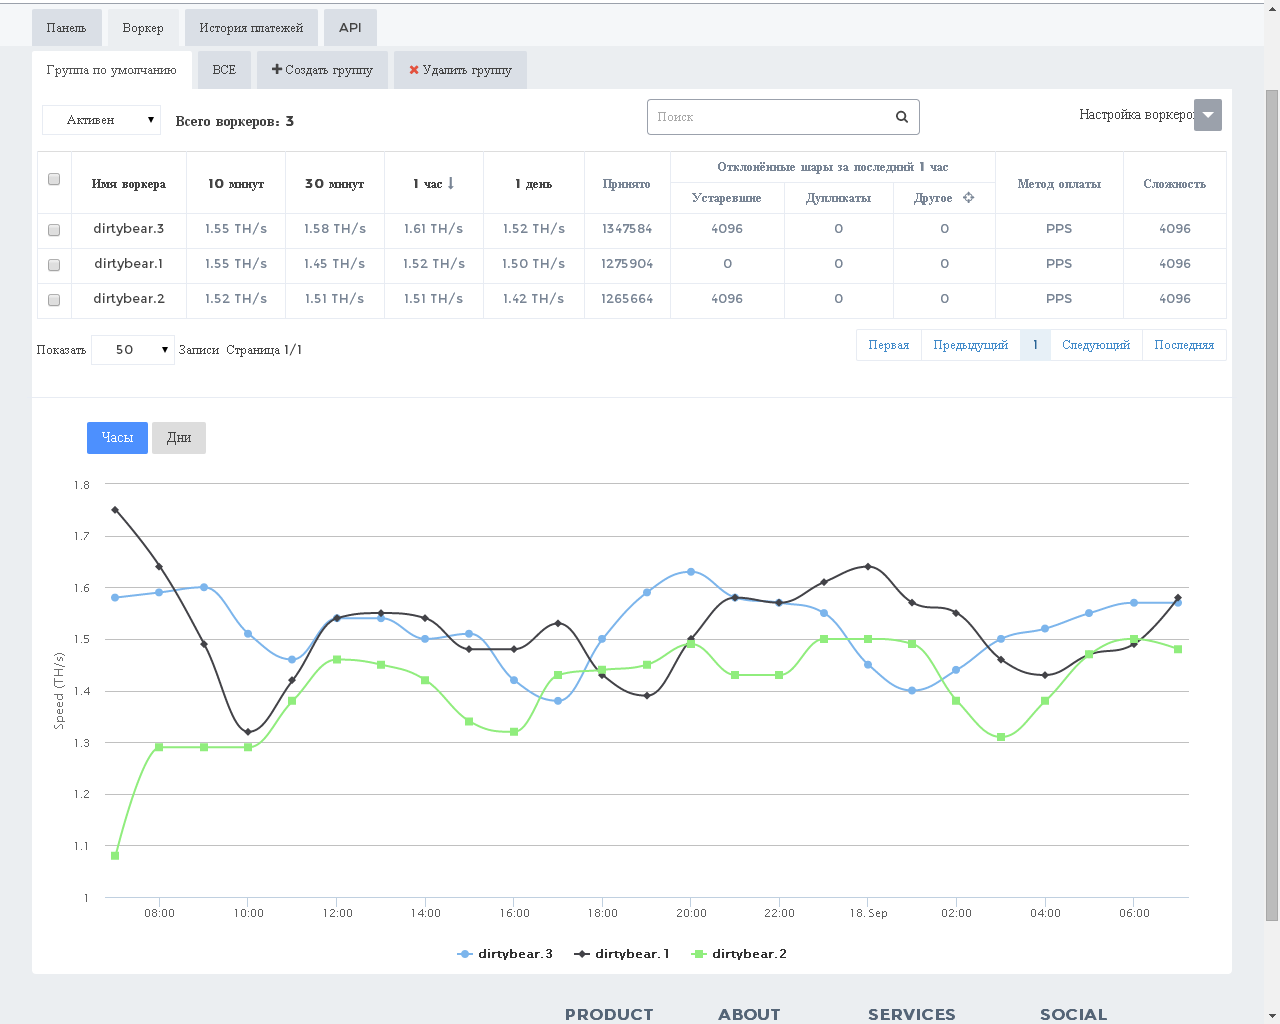Screen dimensions: 1280x1024
Task: Click the red X icon on Удалить группу
Action: point(414,70)
